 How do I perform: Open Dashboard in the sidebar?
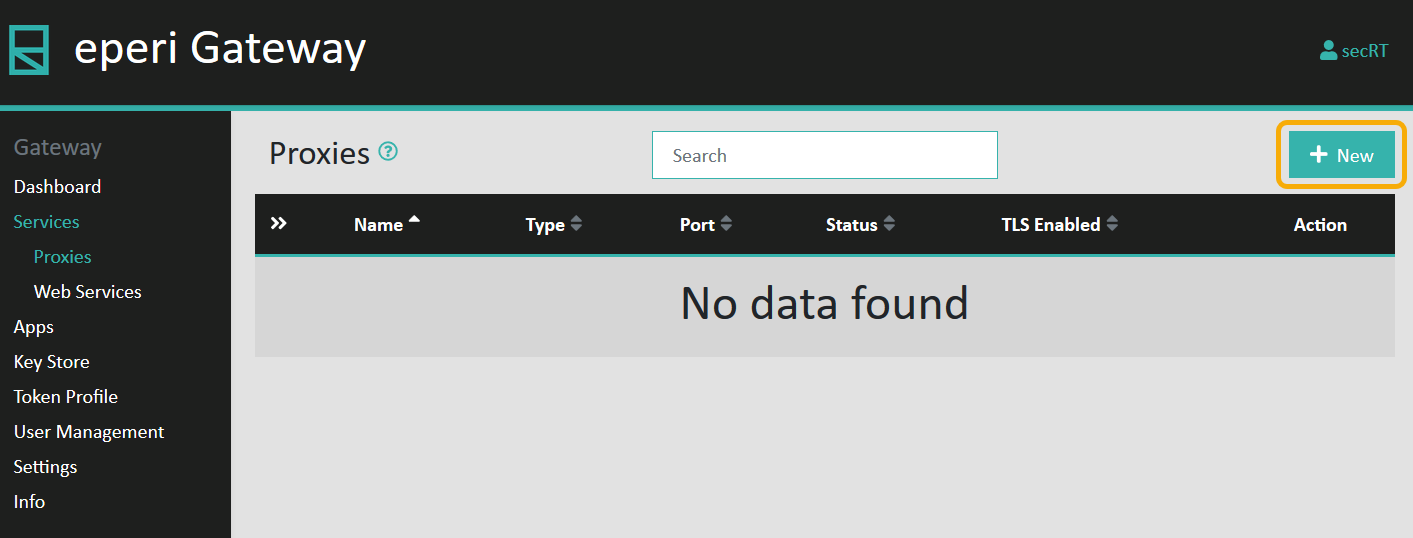(57, 187)
